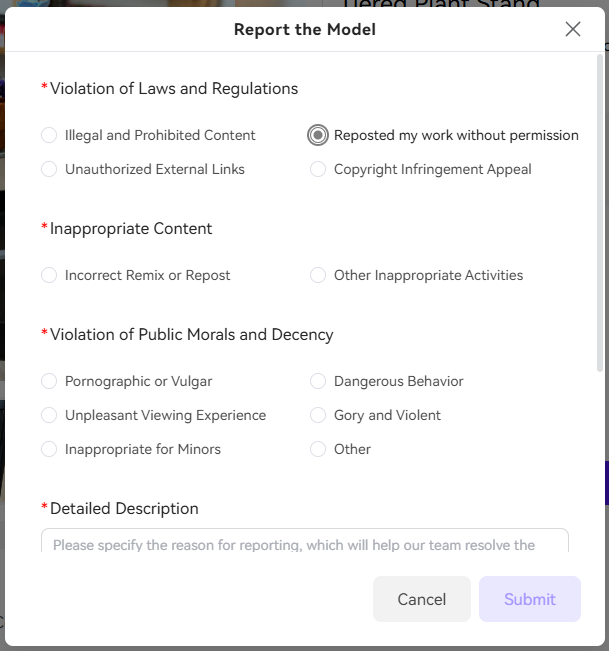
Task: Choose Unauthorized External Links radio button
Action: [x=49, y=169]
